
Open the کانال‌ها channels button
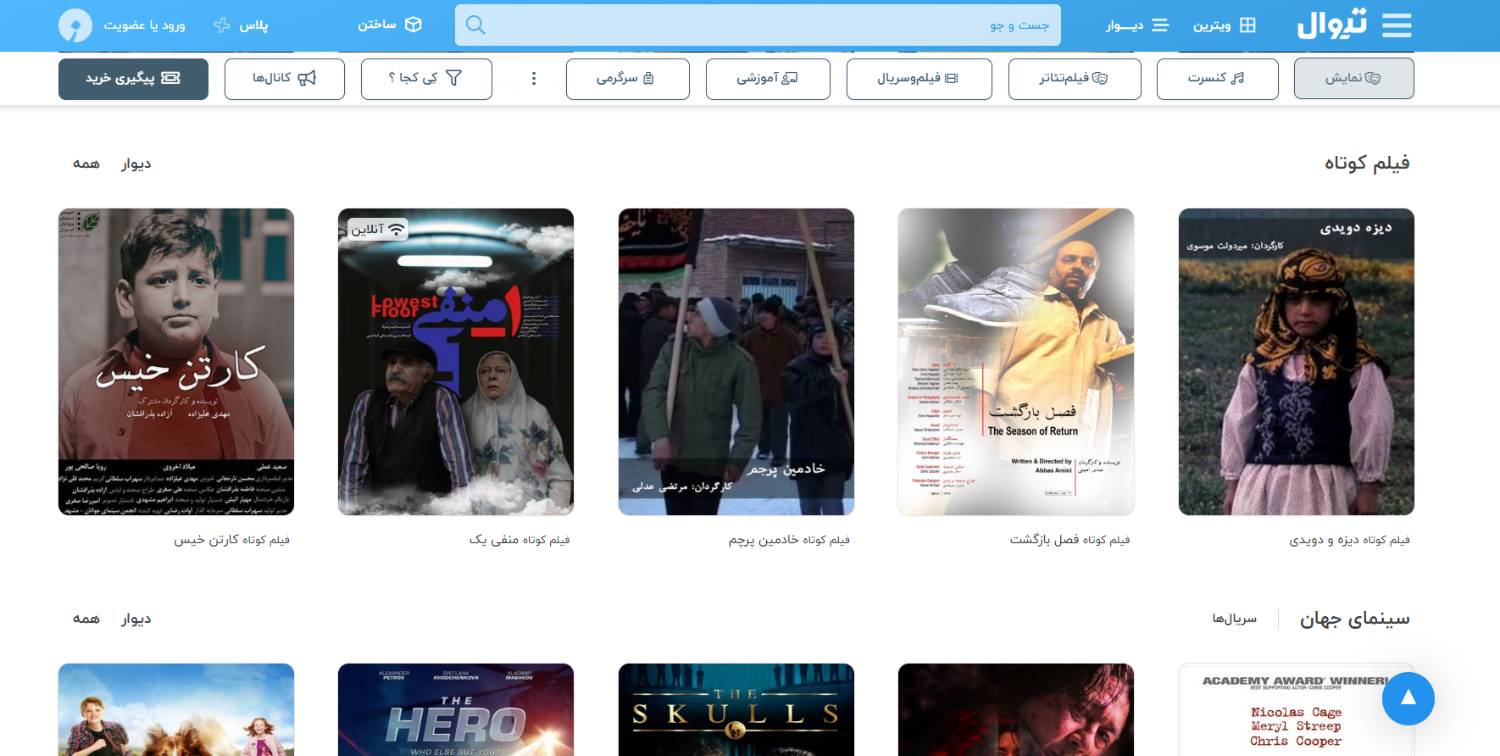(x=284, y=78)
